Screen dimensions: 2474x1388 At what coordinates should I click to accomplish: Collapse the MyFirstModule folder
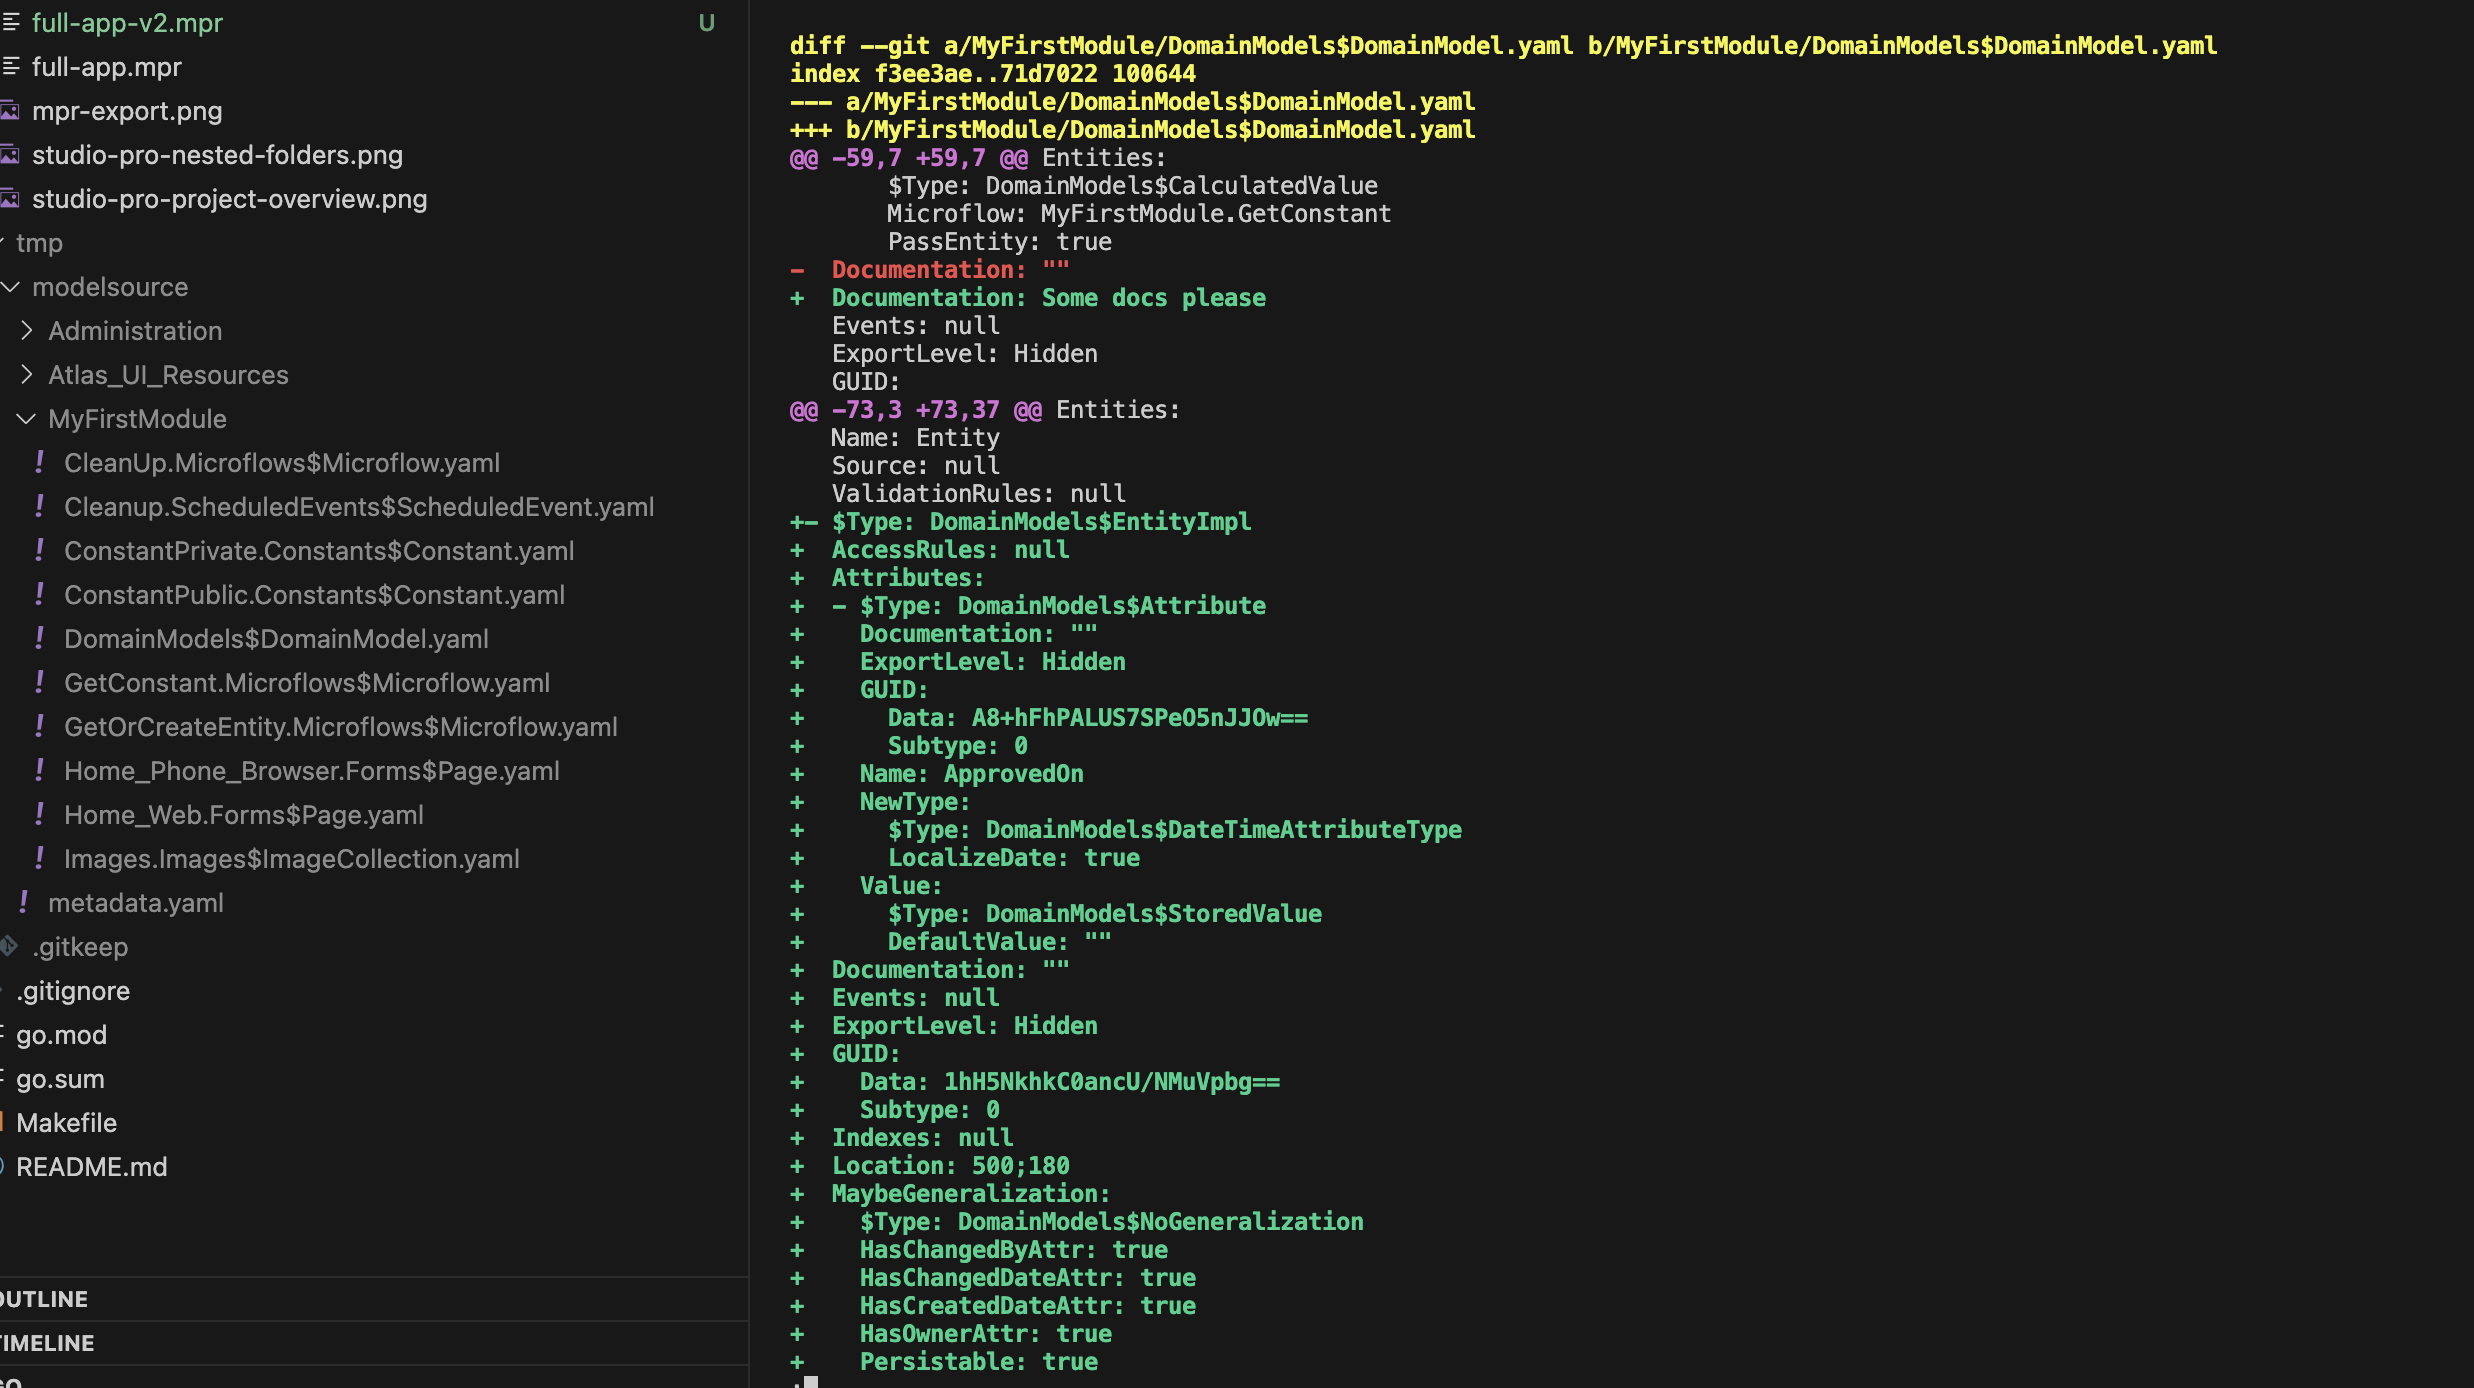coord(25,418)
